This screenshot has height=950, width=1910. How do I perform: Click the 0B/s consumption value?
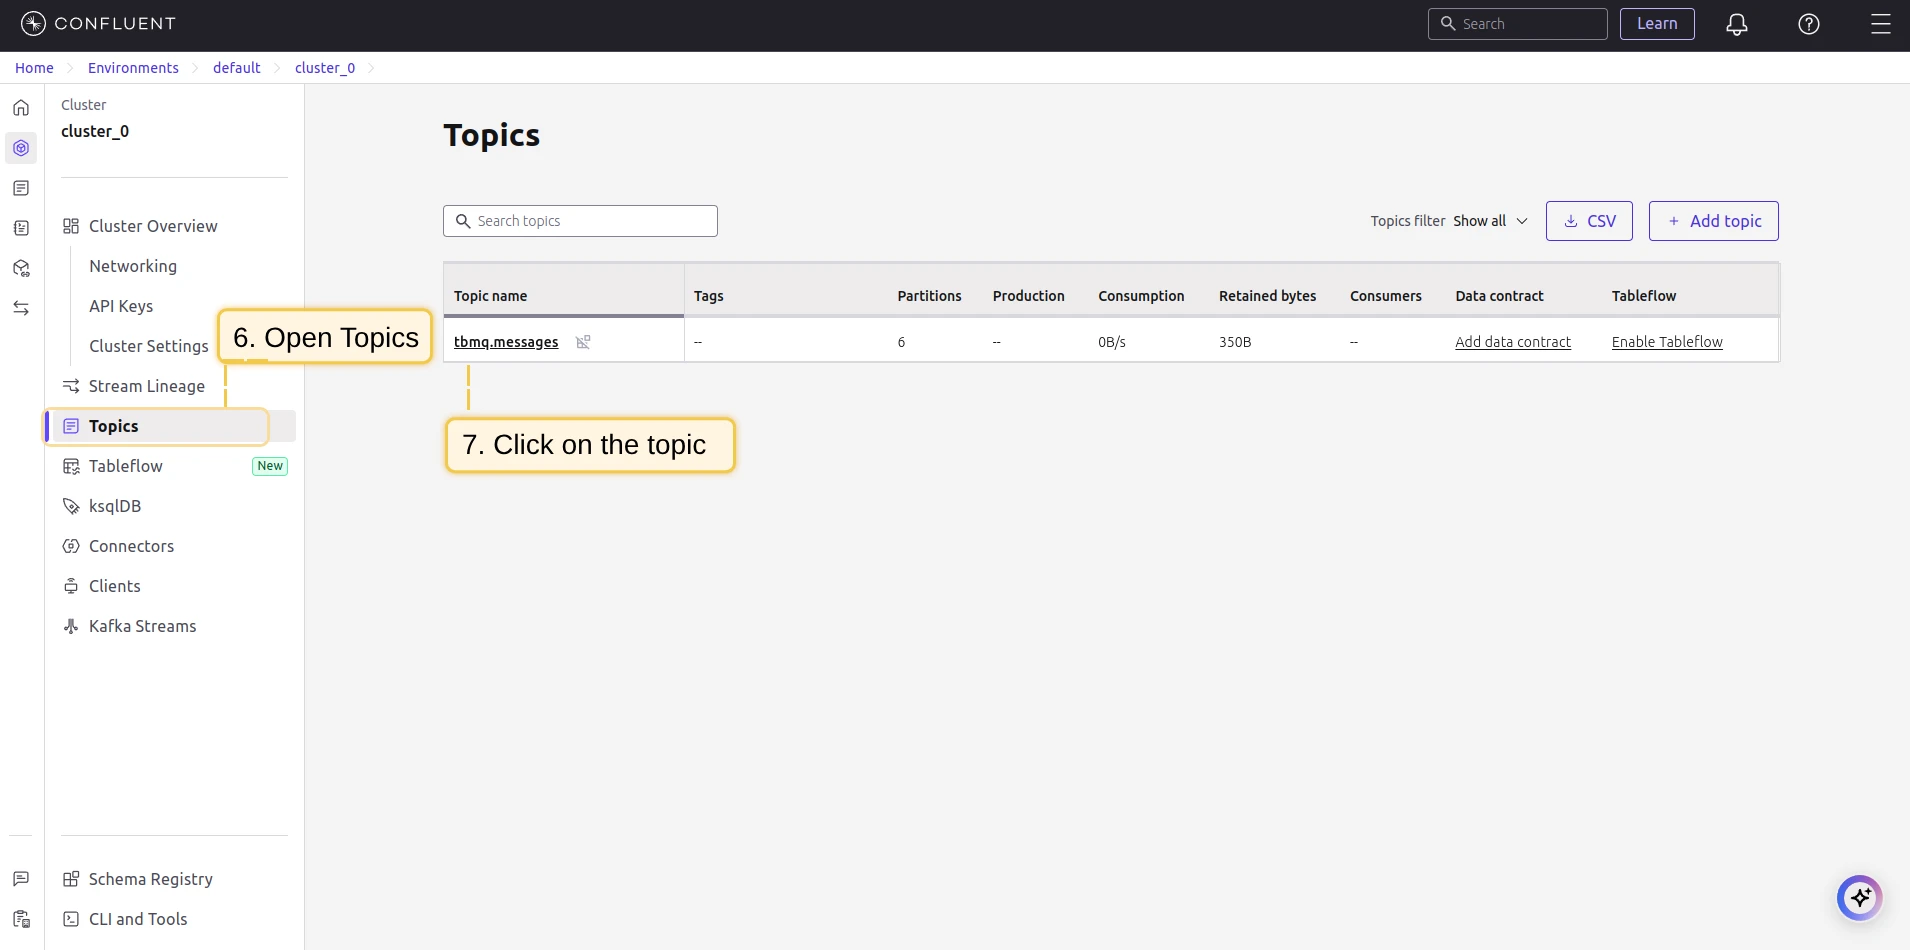(x=1112, y=342)
